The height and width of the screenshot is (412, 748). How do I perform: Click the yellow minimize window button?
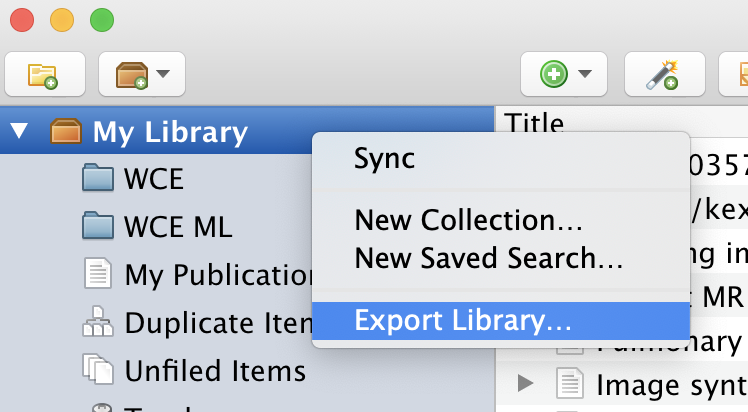click(61, 19)
